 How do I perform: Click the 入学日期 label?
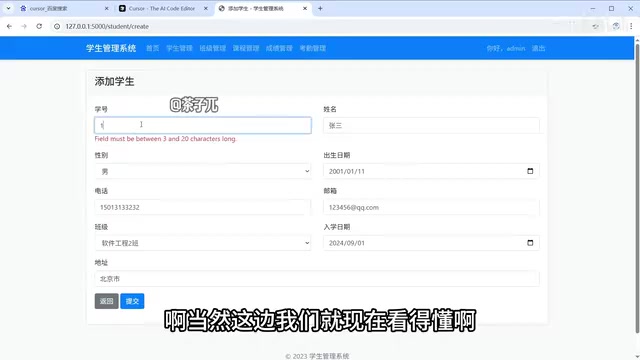pos(337,227)
